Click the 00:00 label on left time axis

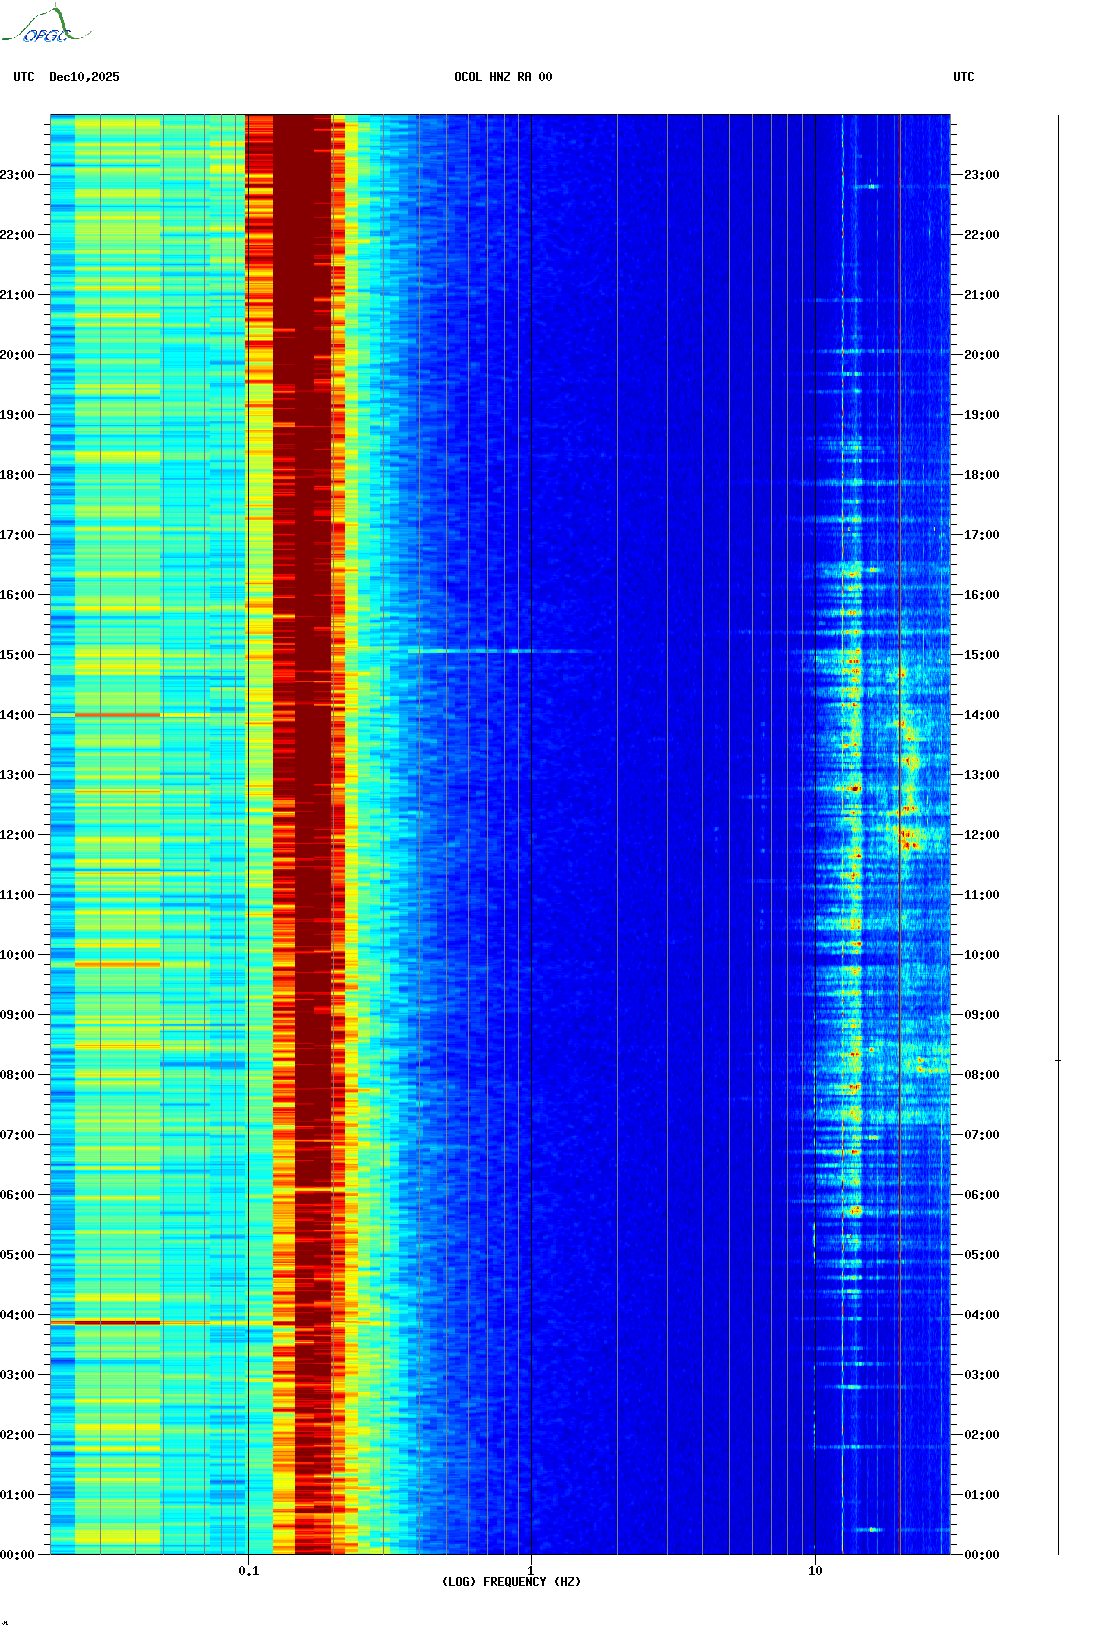coord(17,1555)
